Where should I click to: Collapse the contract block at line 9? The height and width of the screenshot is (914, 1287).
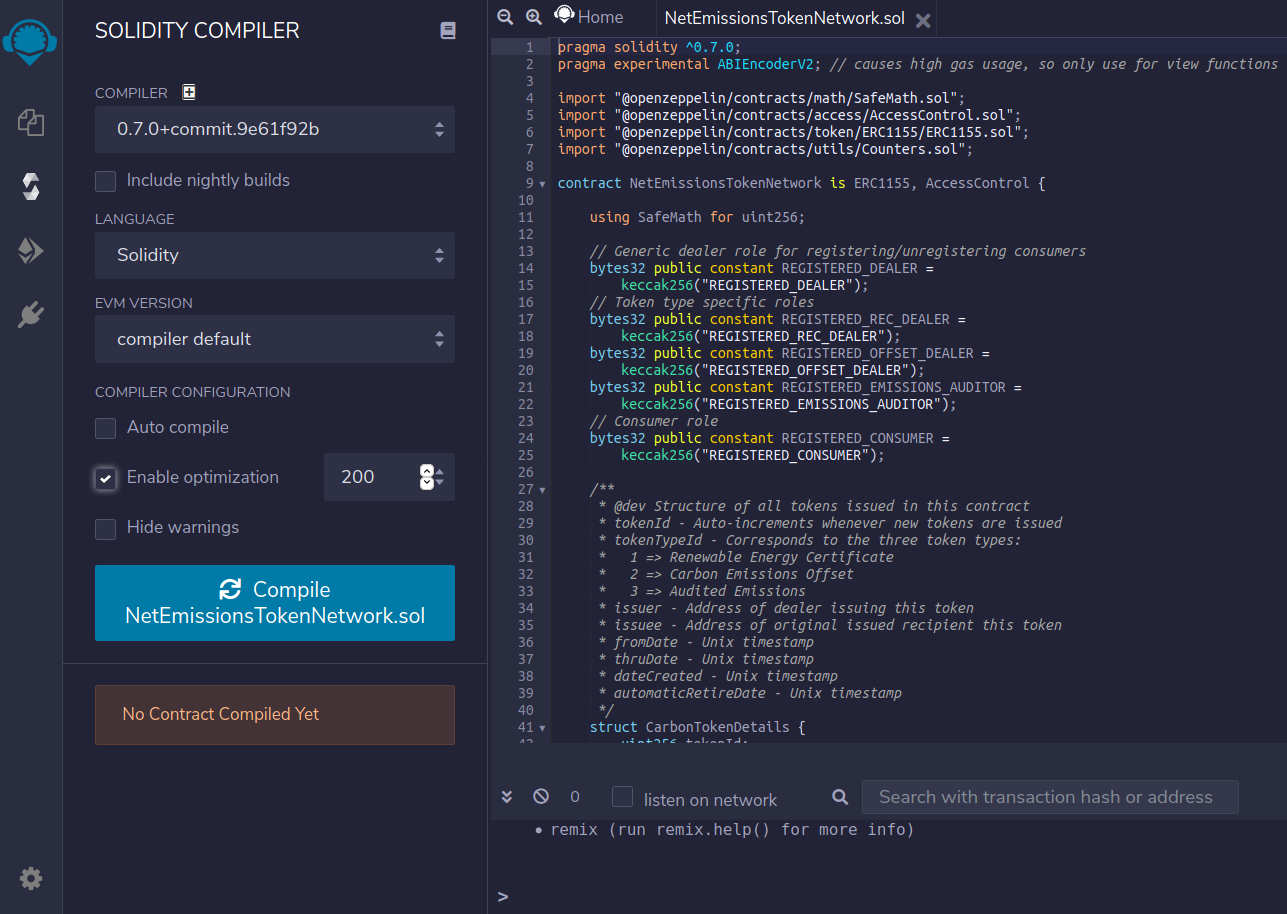pyautogui.click(x=543, y=184)
